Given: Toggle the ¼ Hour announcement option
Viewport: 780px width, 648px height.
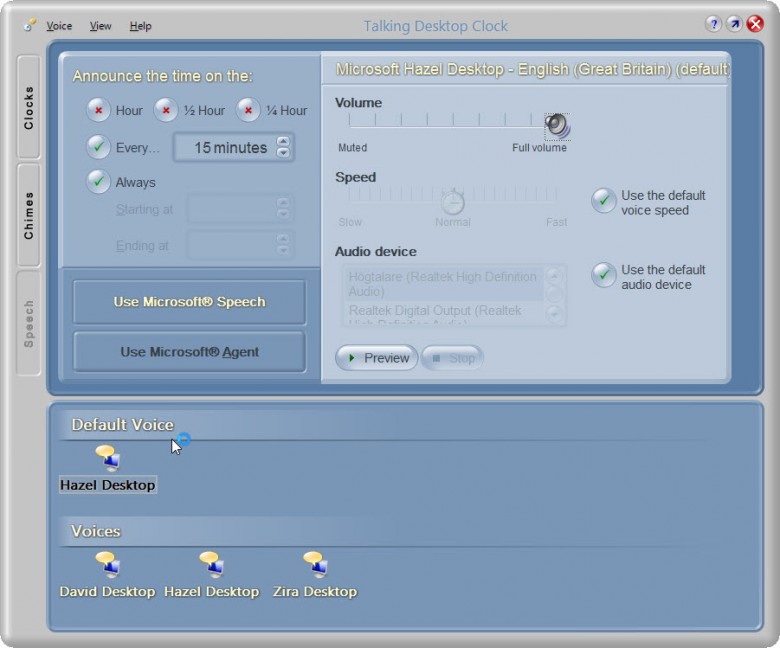Looking at the screenshot, I should coord(248,110).
